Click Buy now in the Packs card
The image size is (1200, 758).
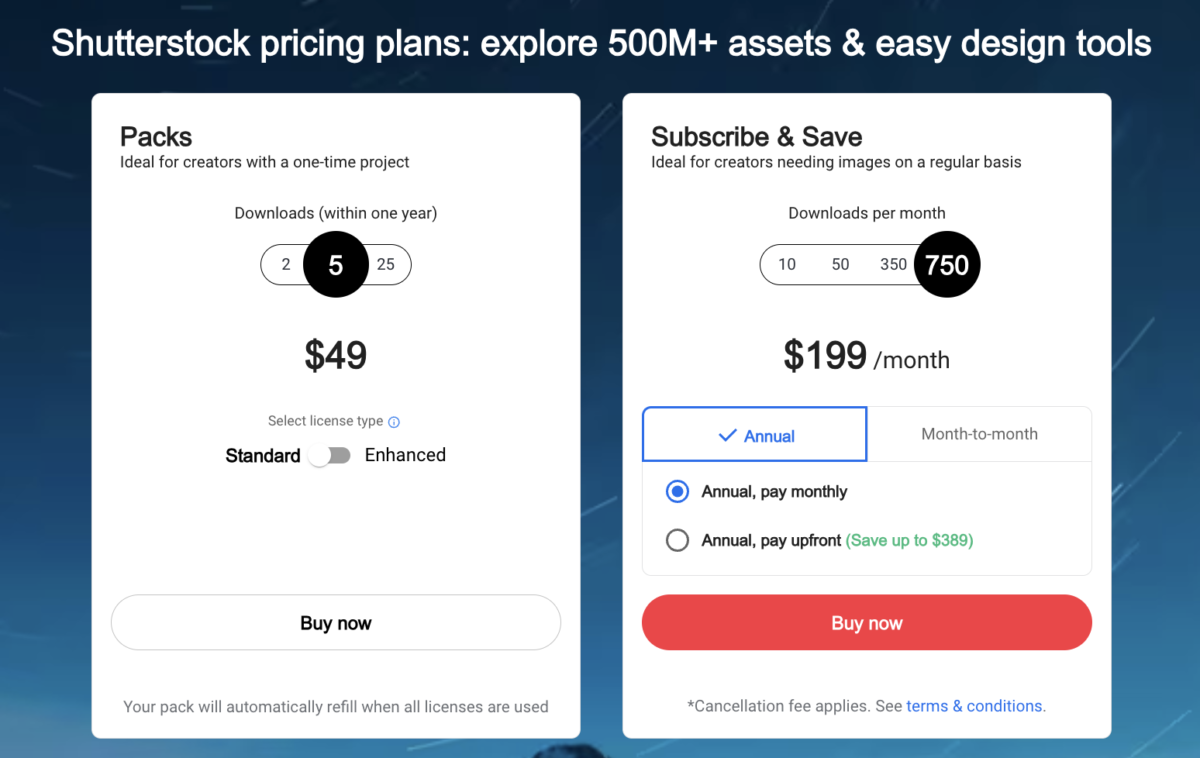[x=335, y=622]
